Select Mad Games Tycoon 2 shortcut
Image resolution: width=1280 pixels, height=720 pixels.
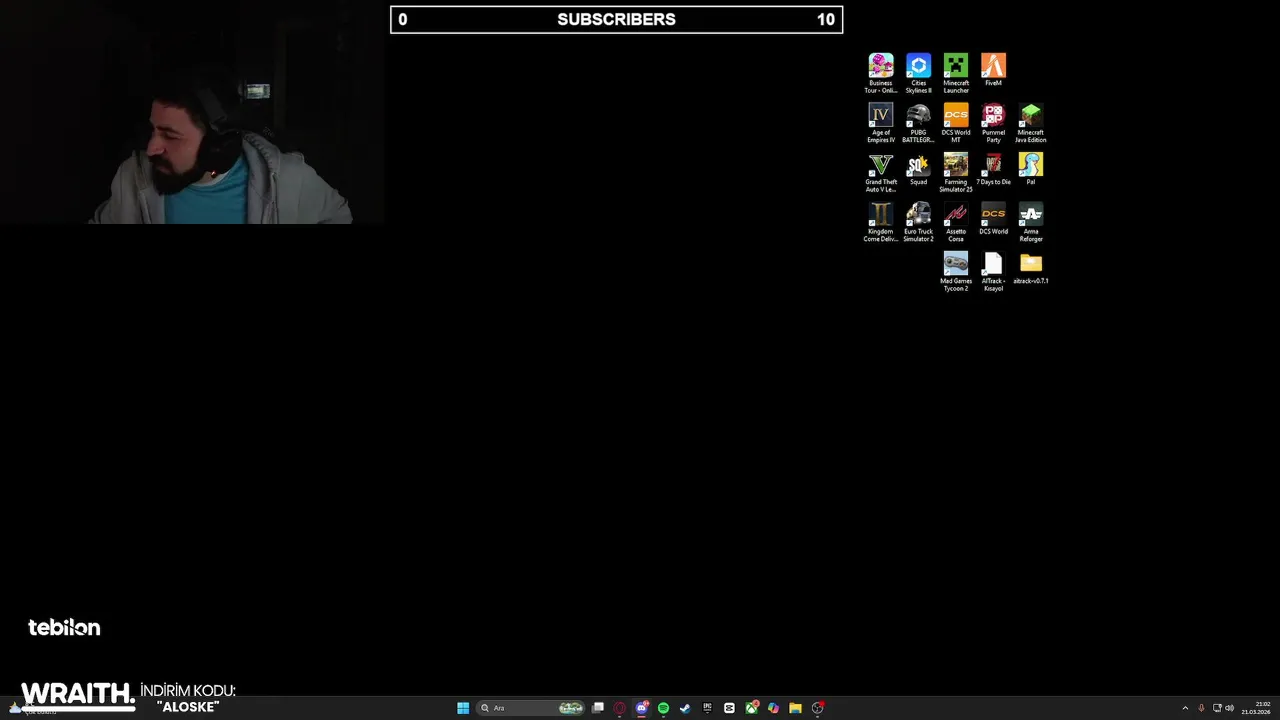point(956,271)
